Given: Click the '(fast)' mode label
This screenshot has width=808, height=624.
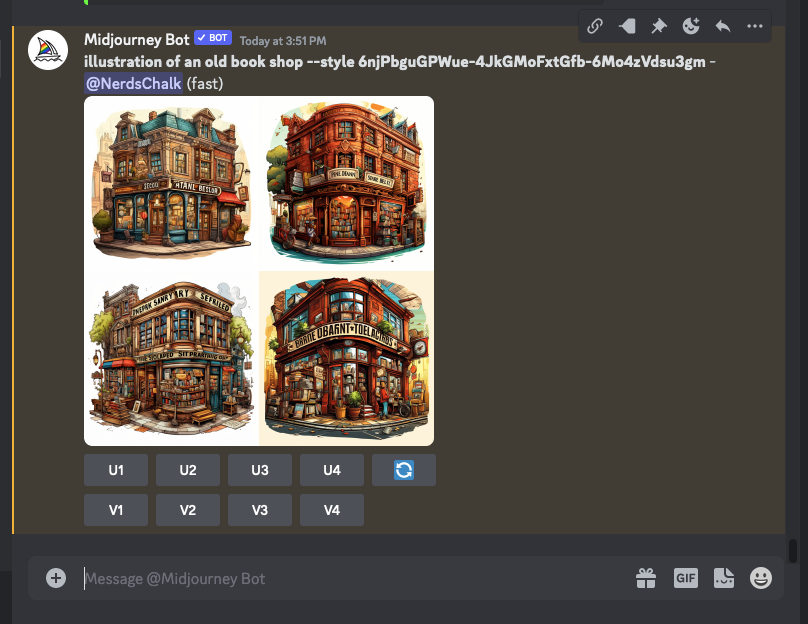Looking at the screenshot, I should point(205,83).
